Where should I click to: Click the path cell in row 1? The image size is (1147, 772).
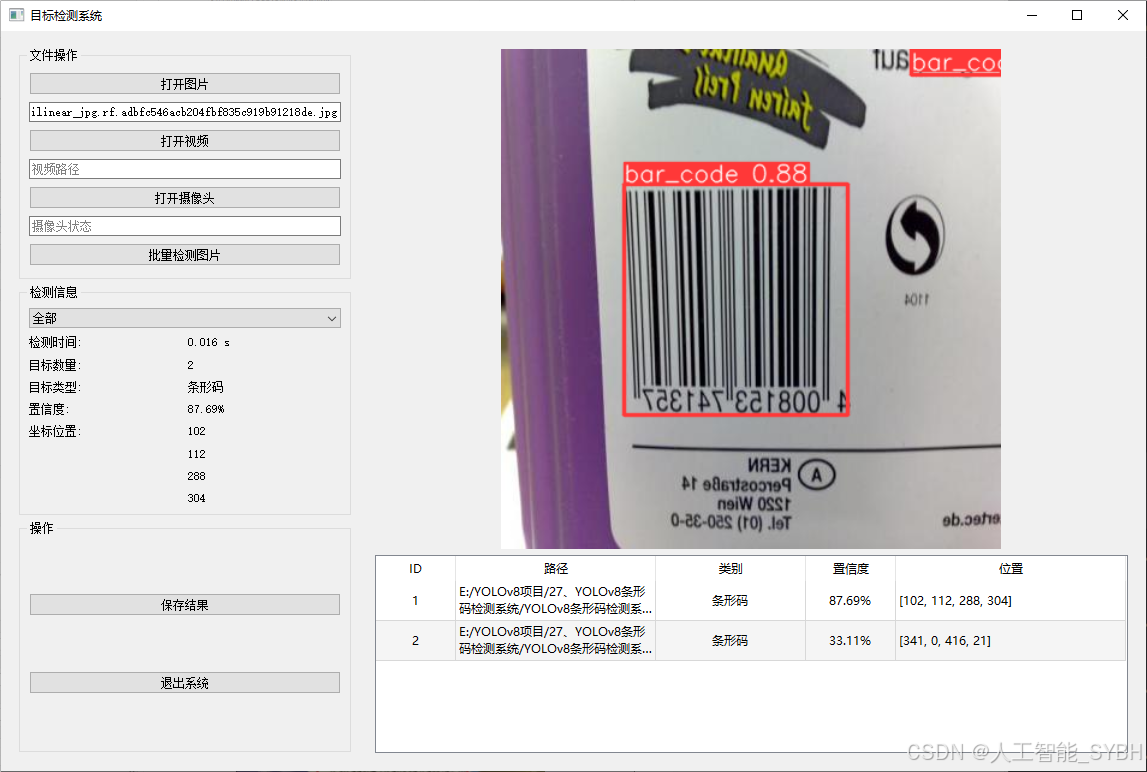556,600
